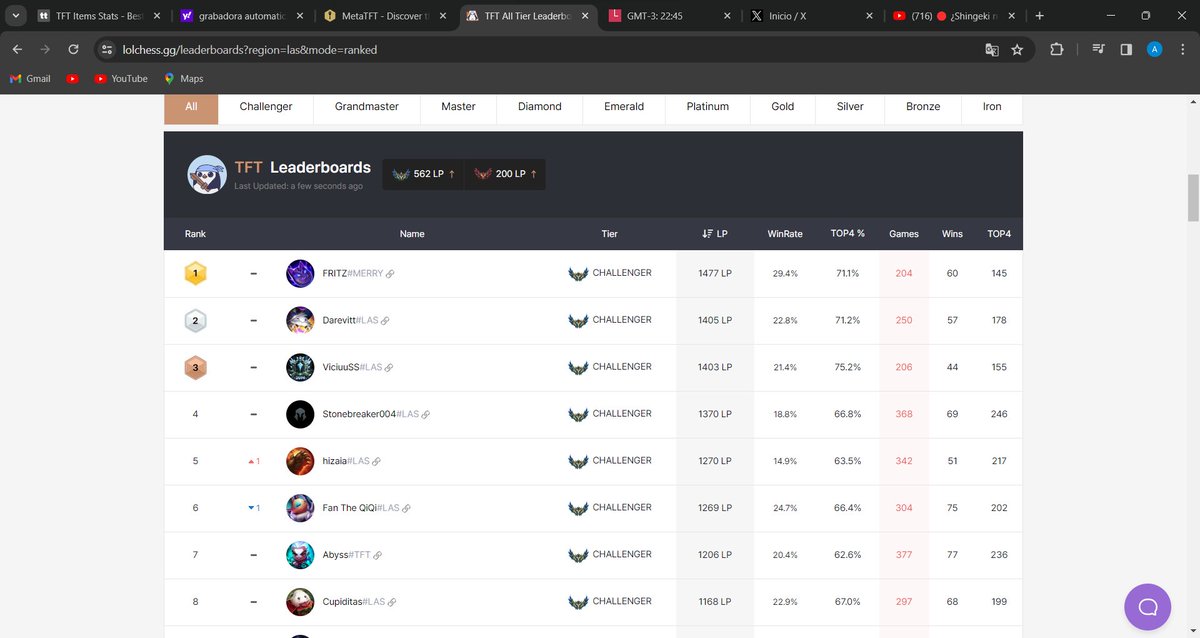The image size is (1200, 638).
Task: Click the translate page icon
Action: (992, 49)
